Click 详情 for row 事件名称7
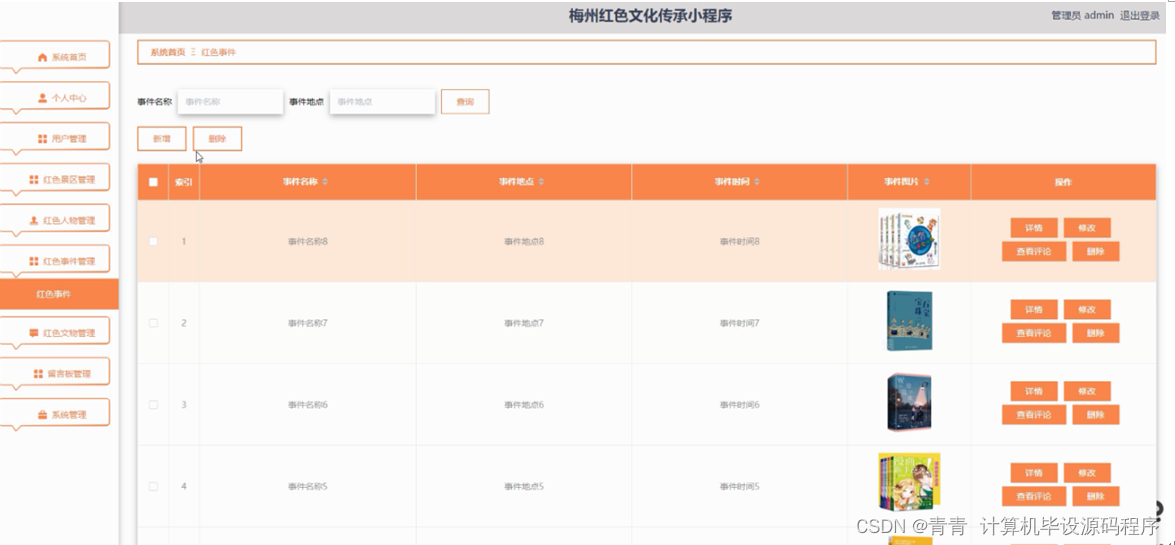The height and width of the screenshot is (545, 1175). click(x=1033, y=310)
